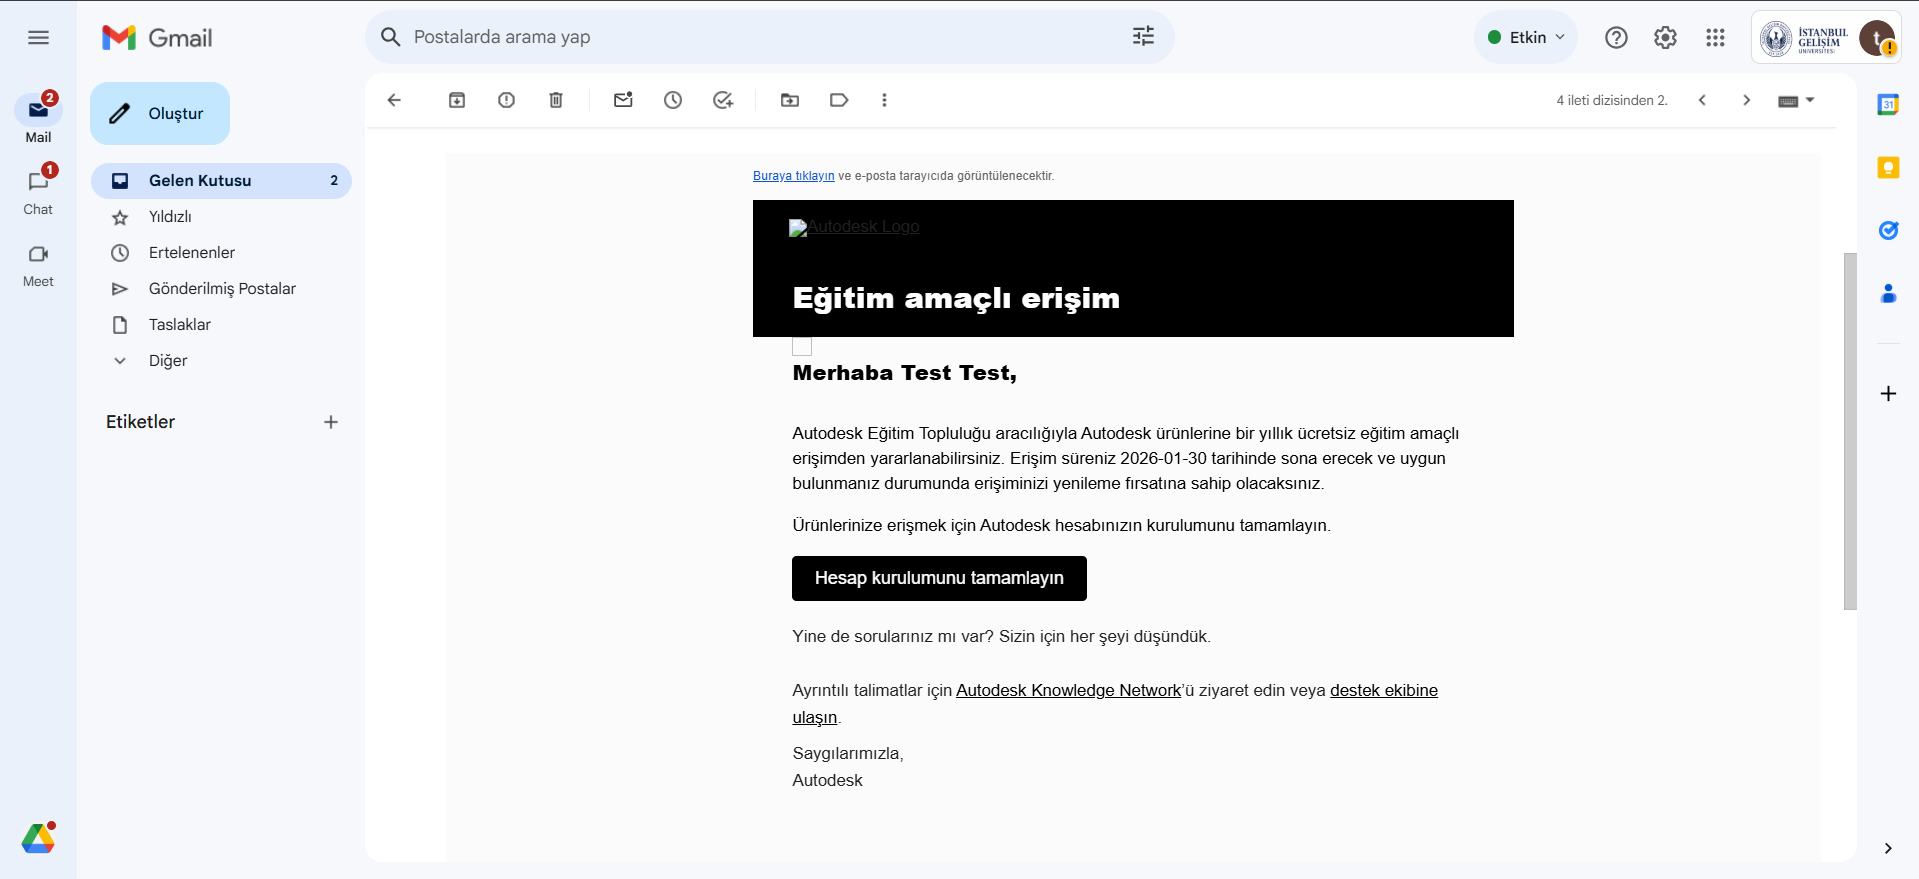The image size is (1919, 879).
Task: Delete this email with trash icon
Action: pos(556,100)
